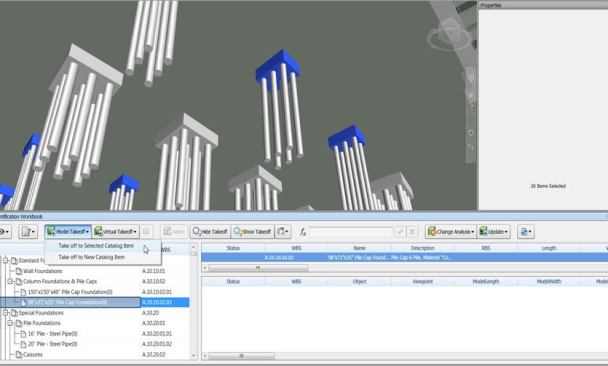Click the lower grid horizontal scrollbar thumb
The height and width of the screenshot is (366, 608).
coord(241,356)
